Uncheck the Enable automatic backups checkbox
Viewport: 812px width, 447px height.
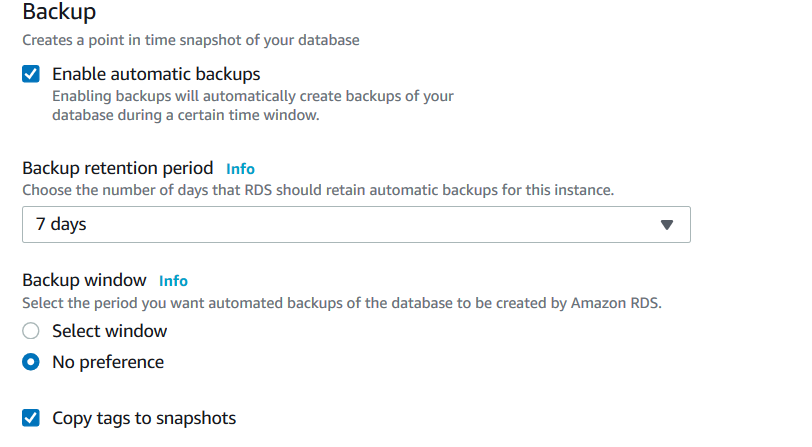tap(31, 74)
